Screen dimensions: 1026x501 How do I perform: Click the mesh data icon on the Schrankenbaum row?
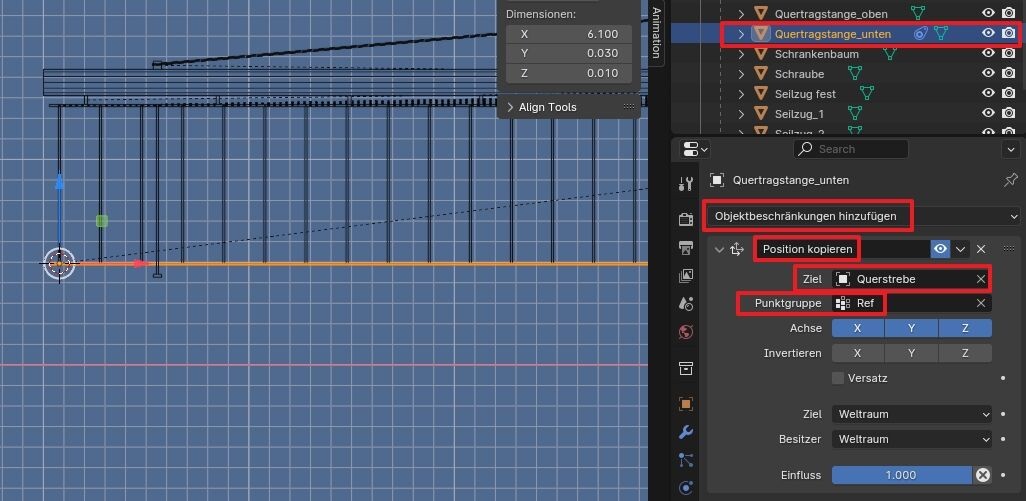coord(890,54)
